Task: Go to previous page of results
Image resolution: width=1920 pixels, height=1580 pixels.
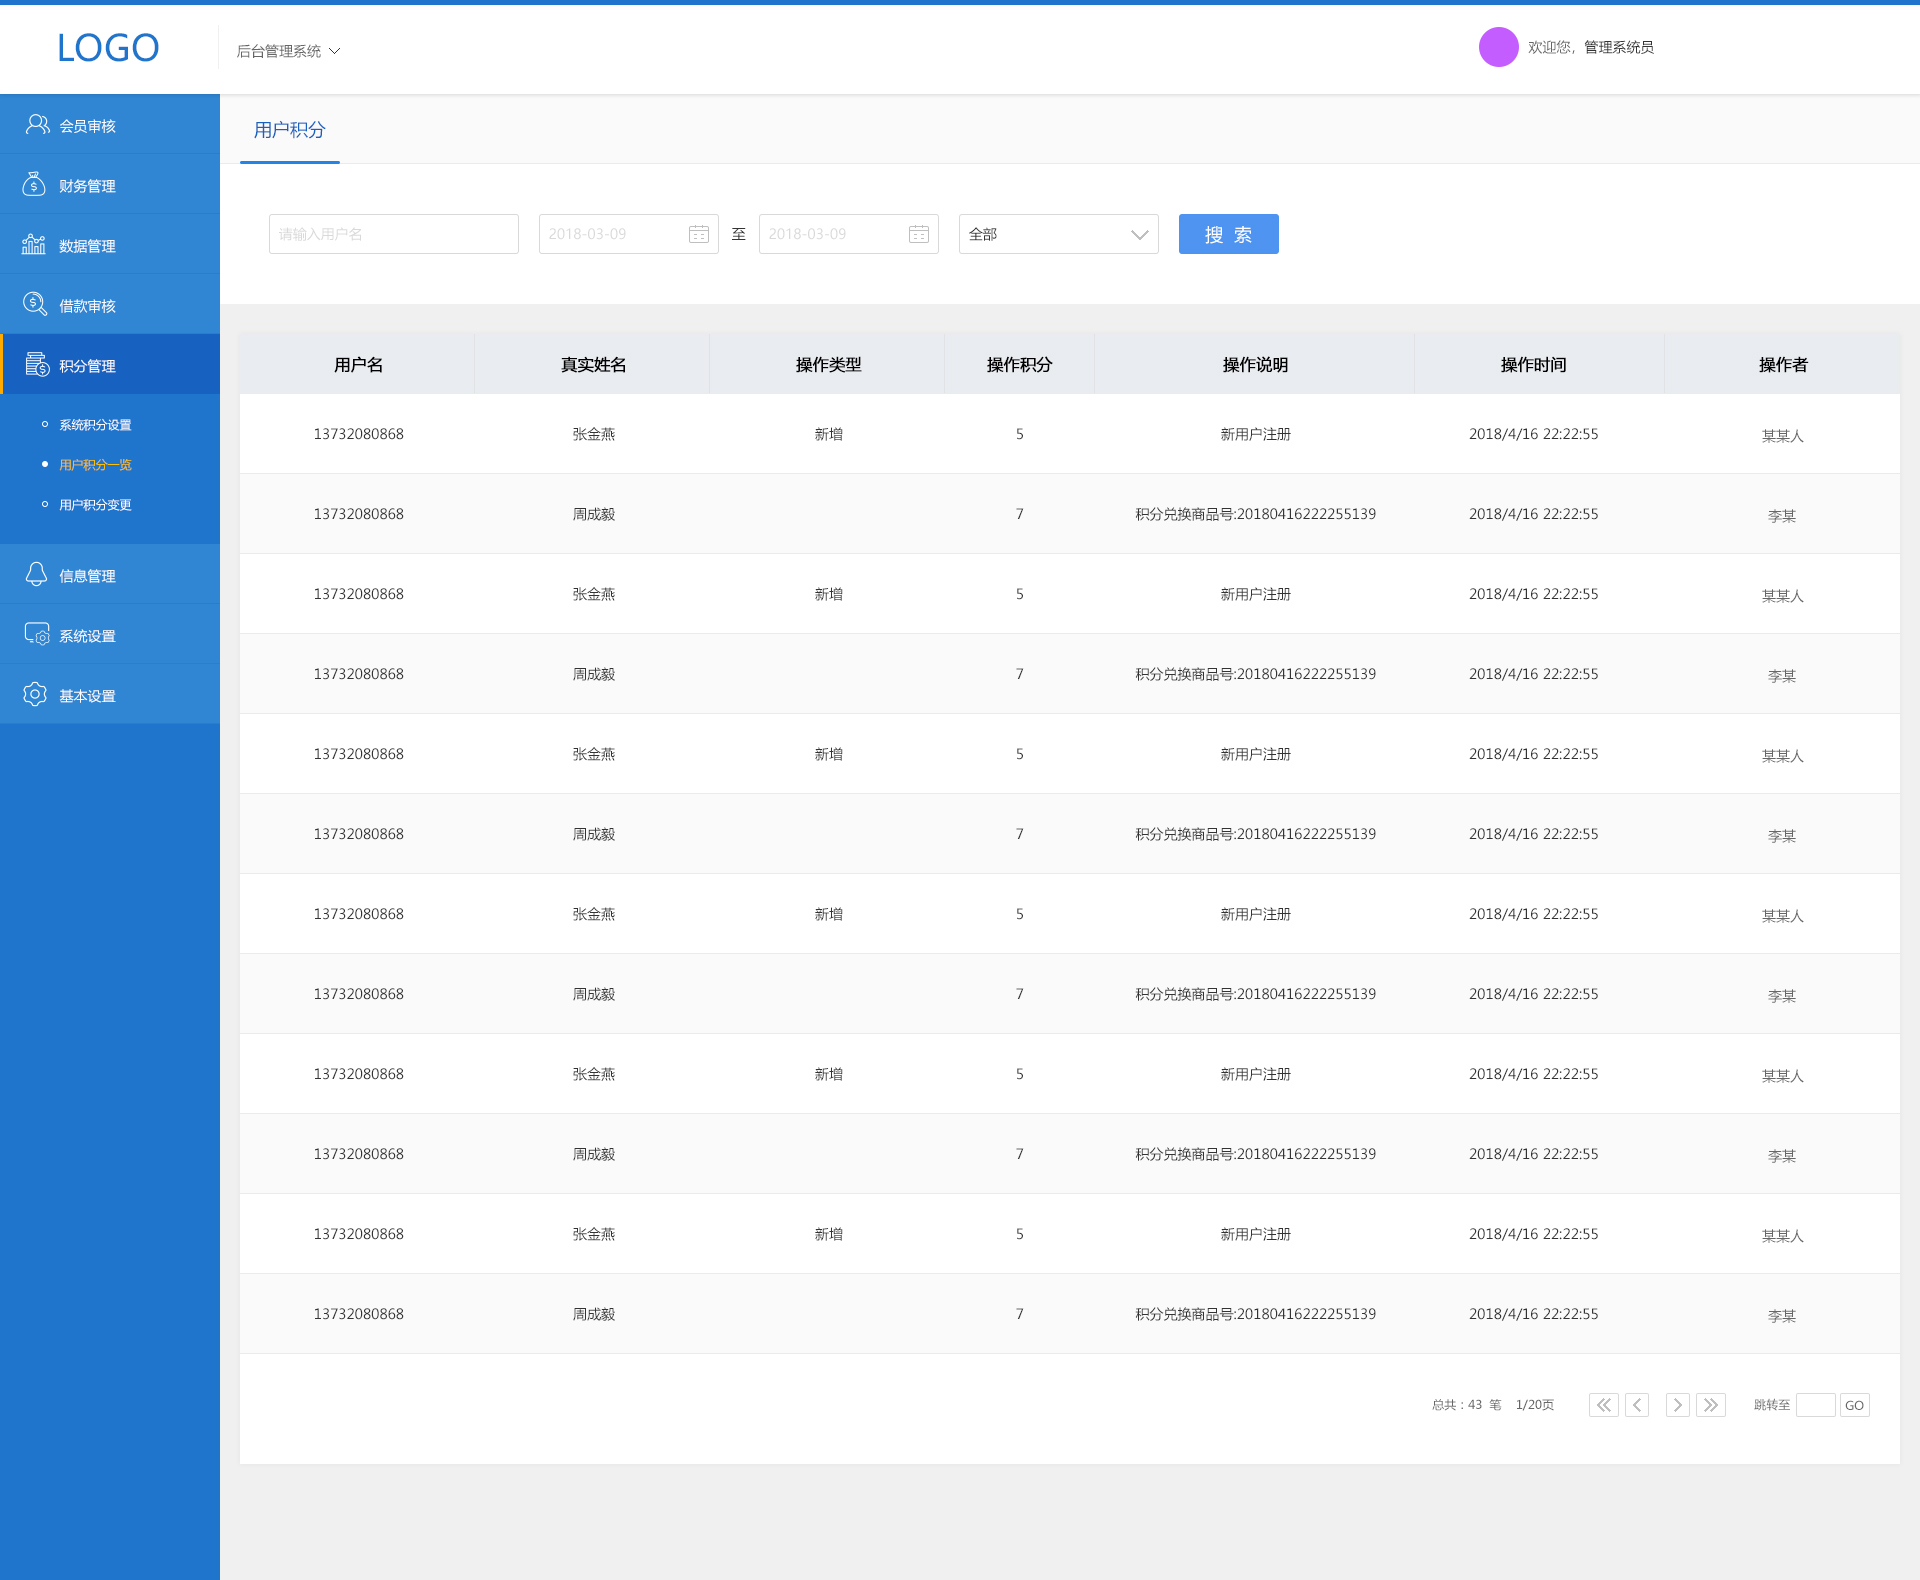Action: click(x=1637, y=1405)
